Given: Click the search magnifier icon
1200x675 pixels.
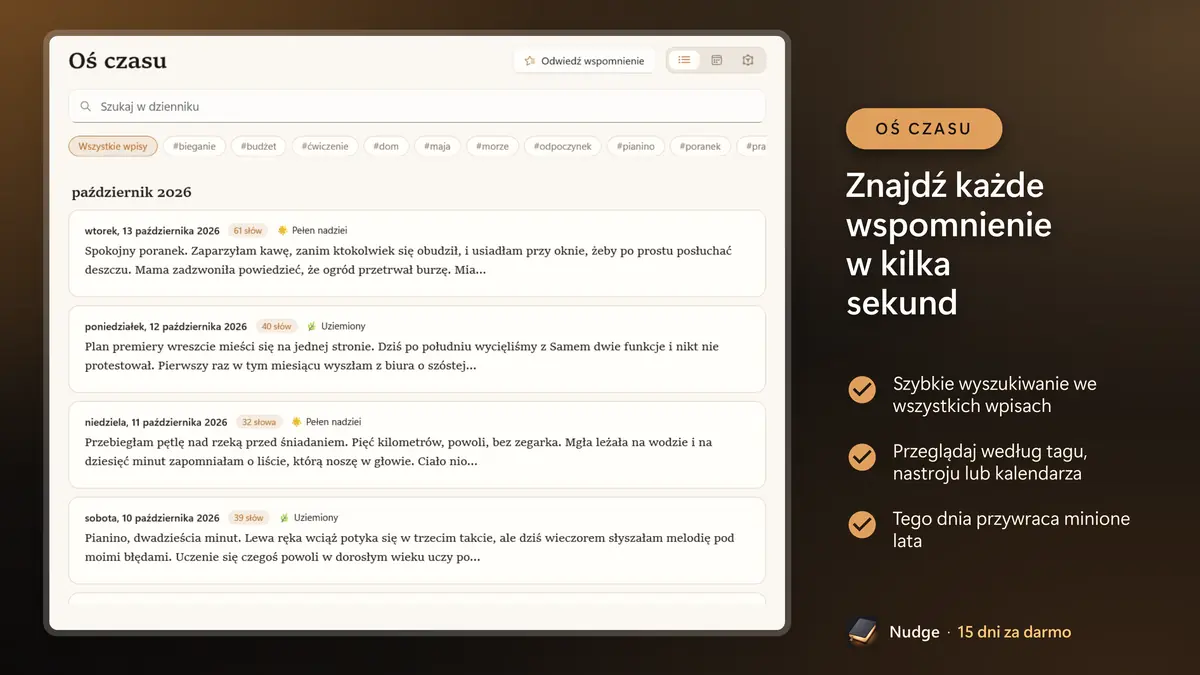Looking at the screenshot, I should coord(85,106).
